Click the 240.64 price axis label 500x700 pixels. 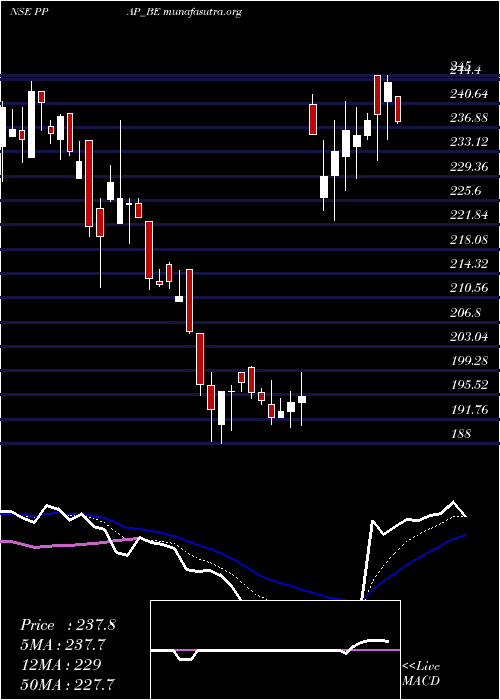(469, 94)
